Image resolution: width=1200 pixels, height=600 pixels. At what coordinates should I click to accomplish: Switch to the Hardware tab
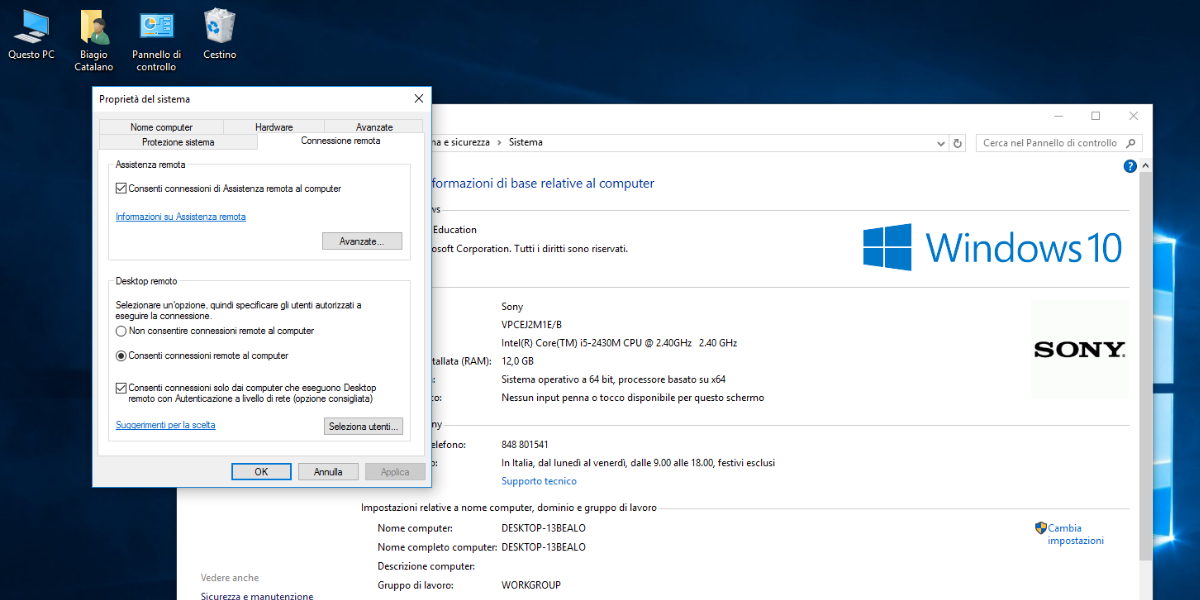[274, 127]
